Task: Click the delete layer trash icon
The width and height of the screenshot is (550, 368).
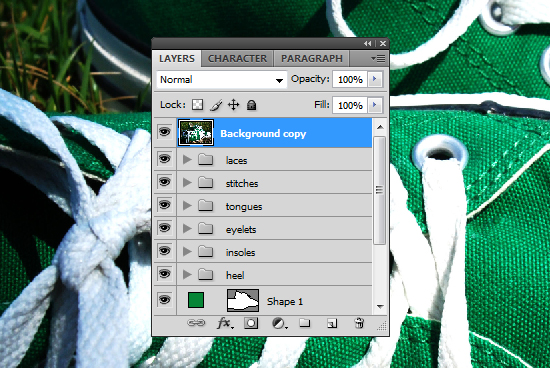Action: click(359, 323)
